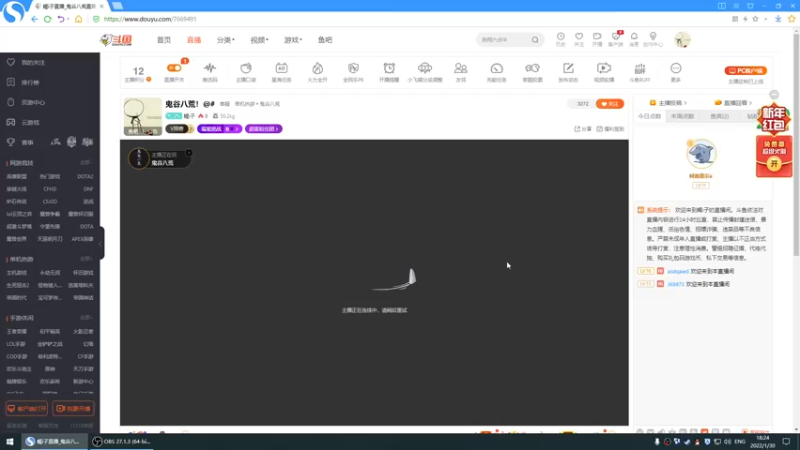Viewport: 800px width, 450px height.
Task: Open the video replay 视频轮播 icon
Action: click(604, 68)
